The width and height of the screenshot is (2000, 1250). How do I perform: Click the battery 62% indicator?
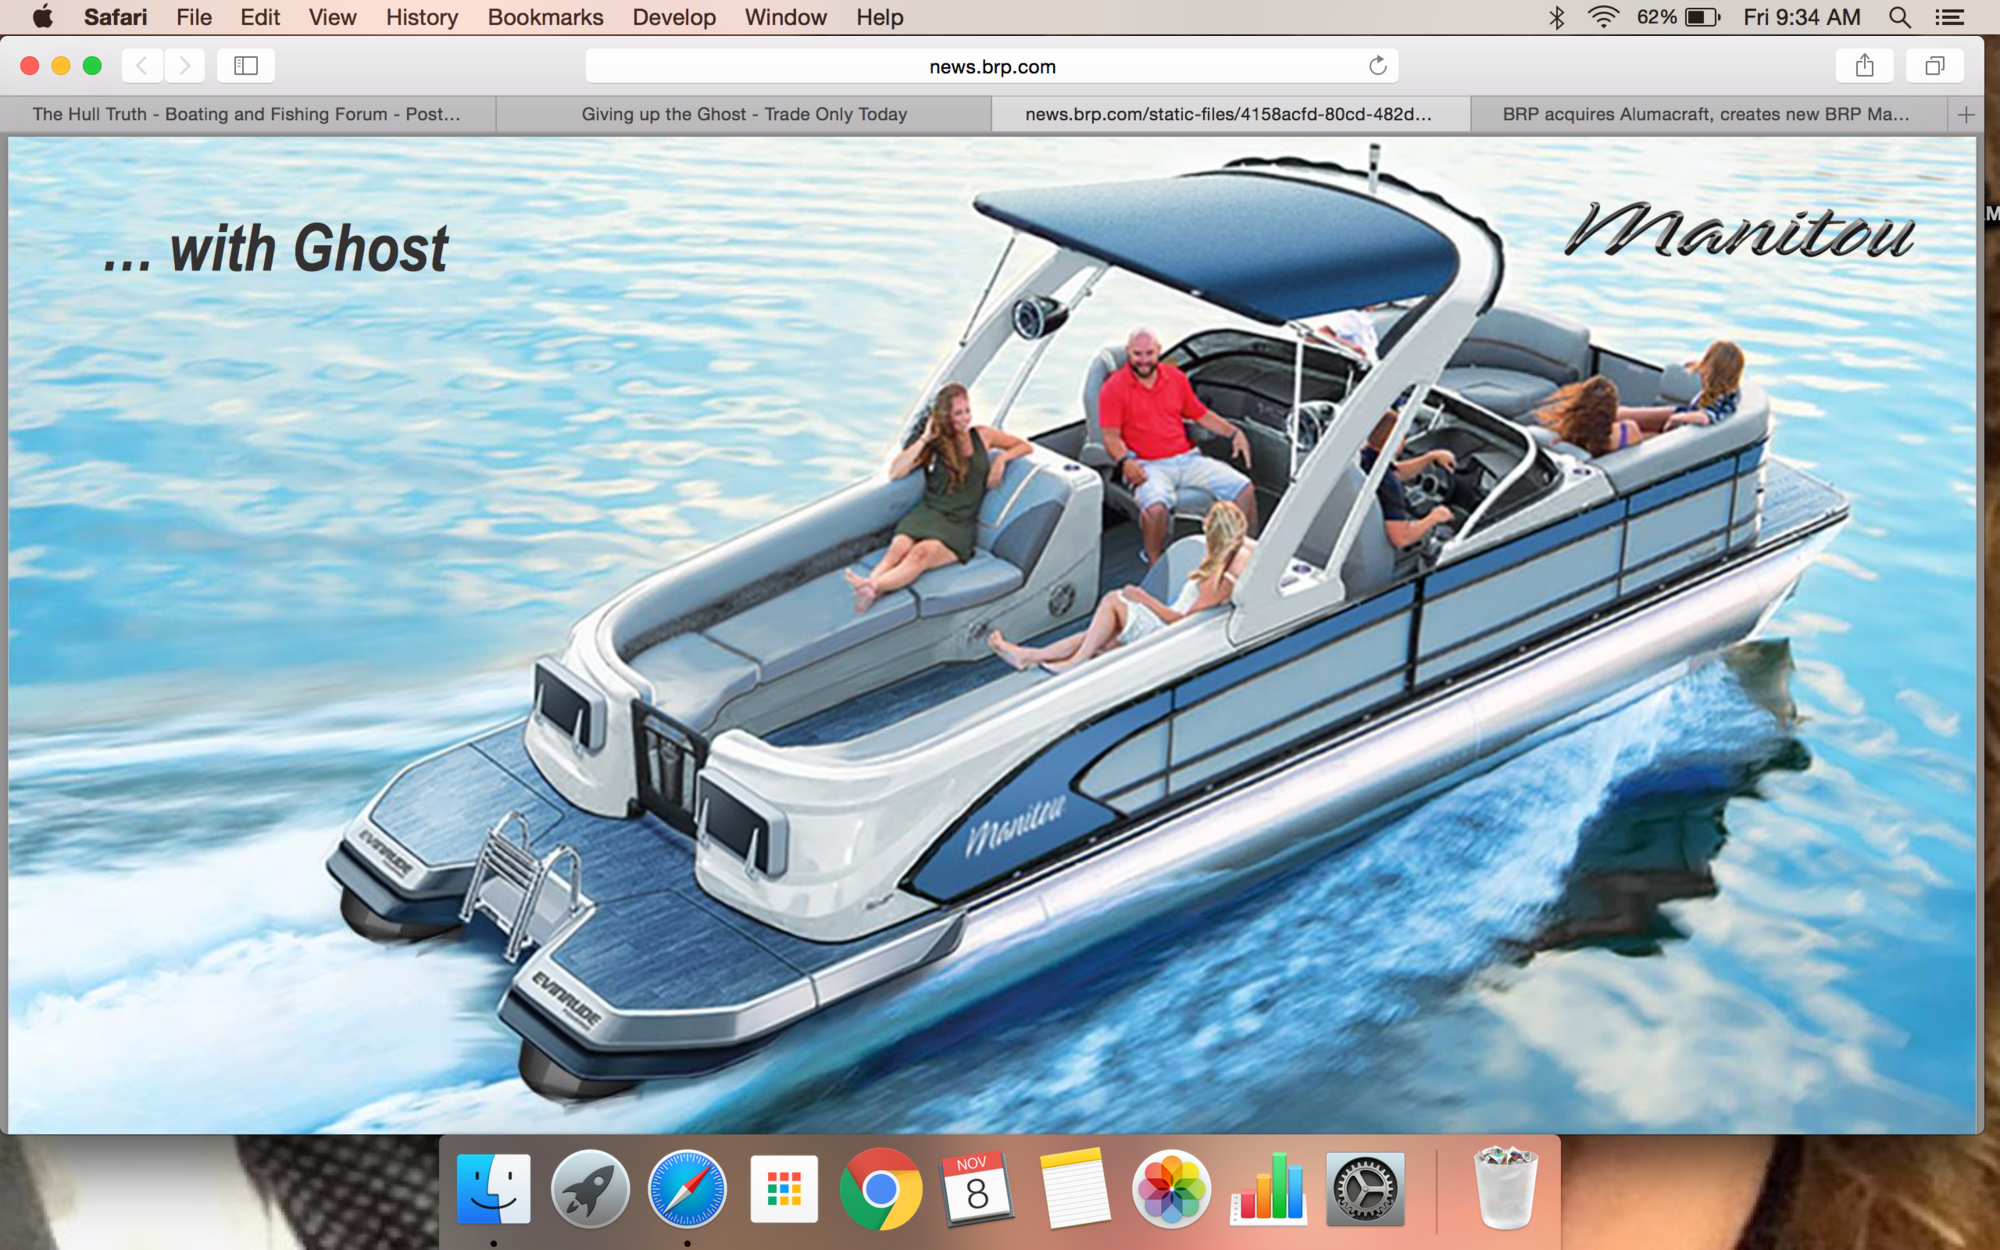[x=1678, y=17]
